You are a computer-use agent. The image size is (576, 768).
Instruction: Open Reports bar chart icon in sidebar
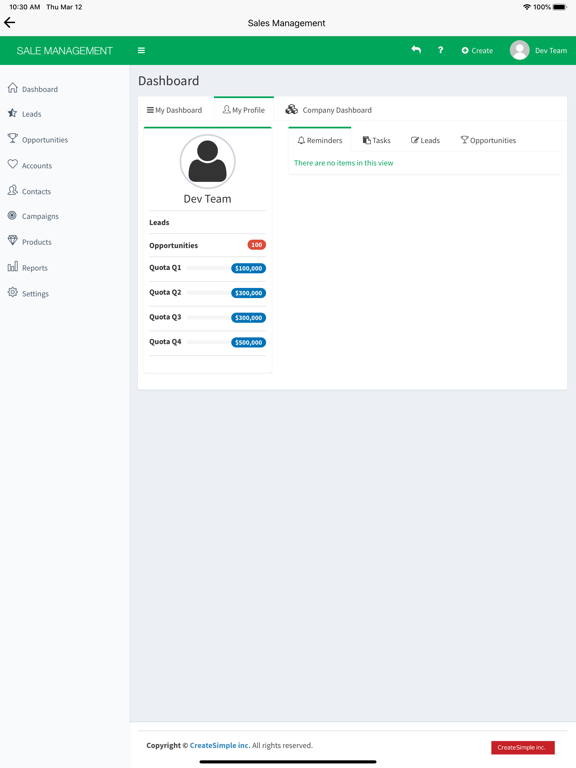point(13,266)
